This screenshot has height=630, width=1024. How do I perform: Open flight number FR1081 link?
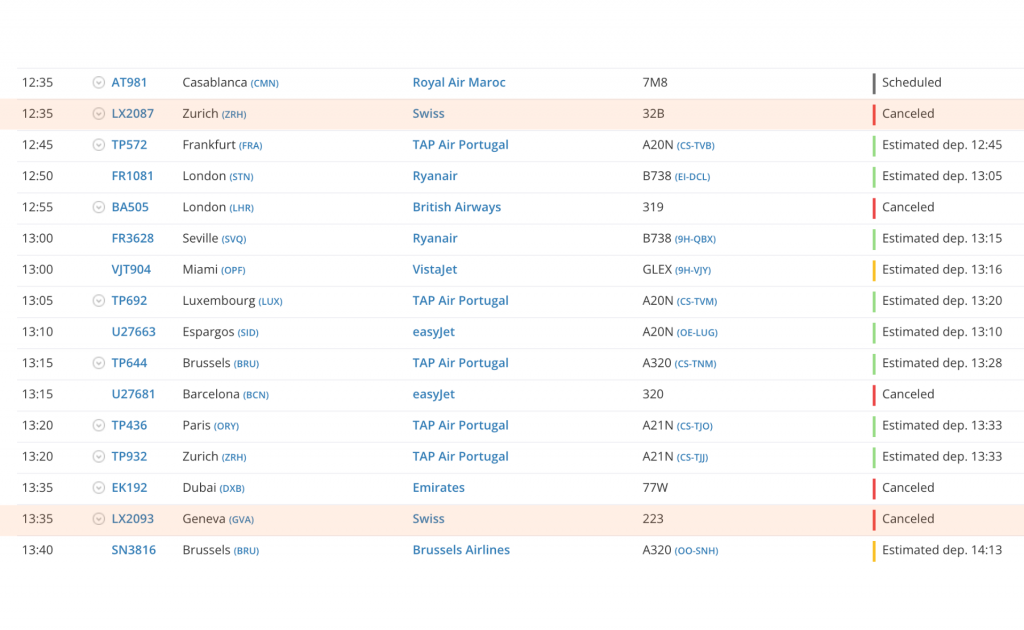tap(132, 176)
